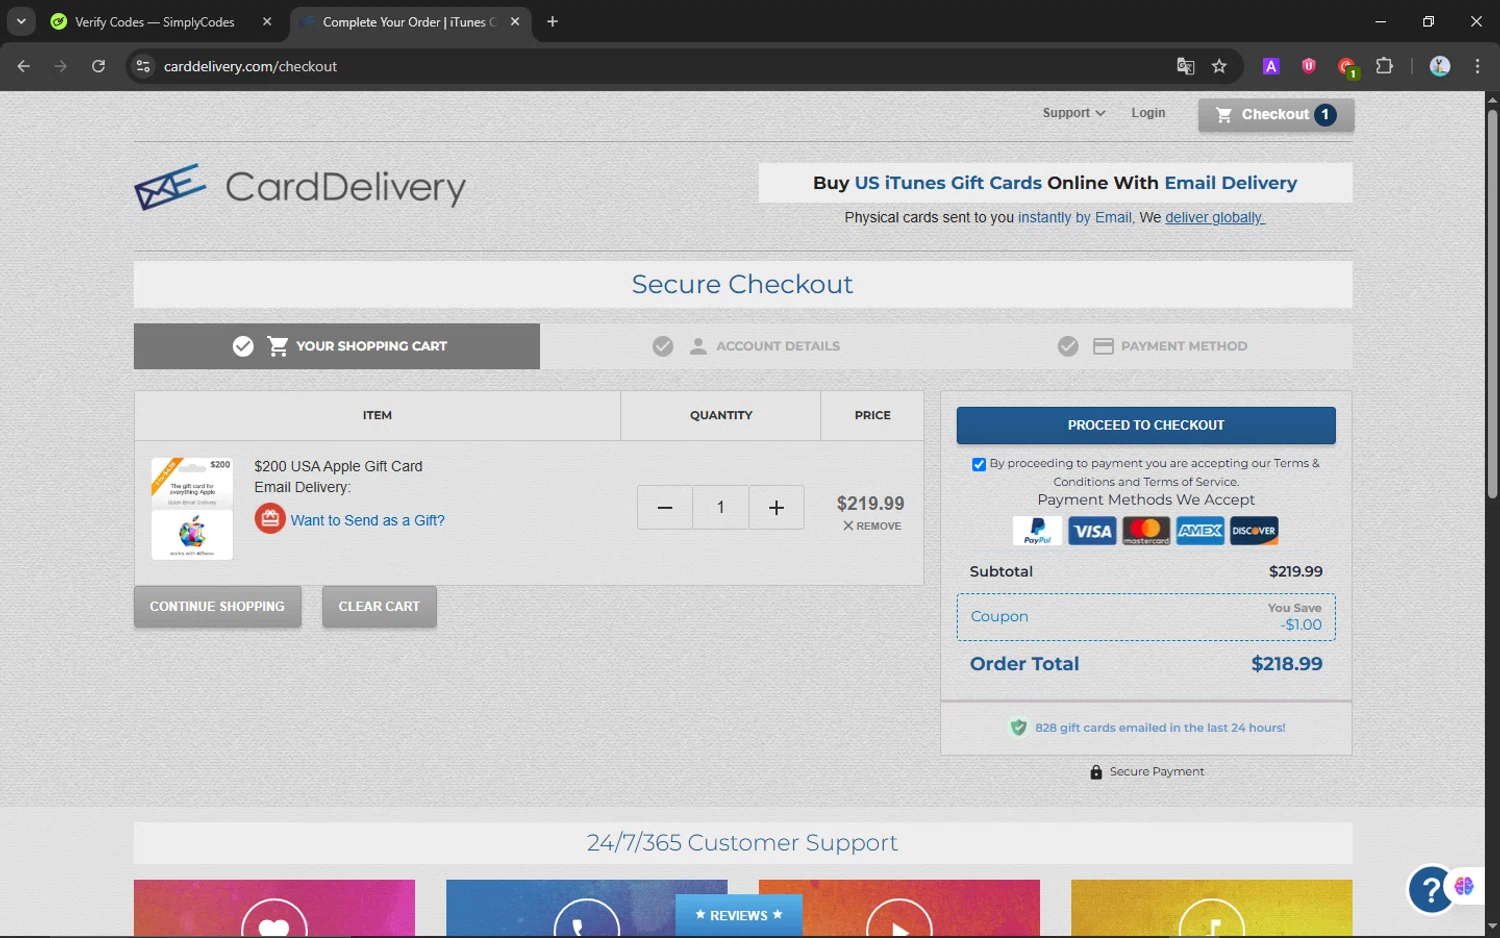The width and height of the screenshot is (1500, 938).
Task: Click the yellow music note support card
Action: coord(1212,908)
